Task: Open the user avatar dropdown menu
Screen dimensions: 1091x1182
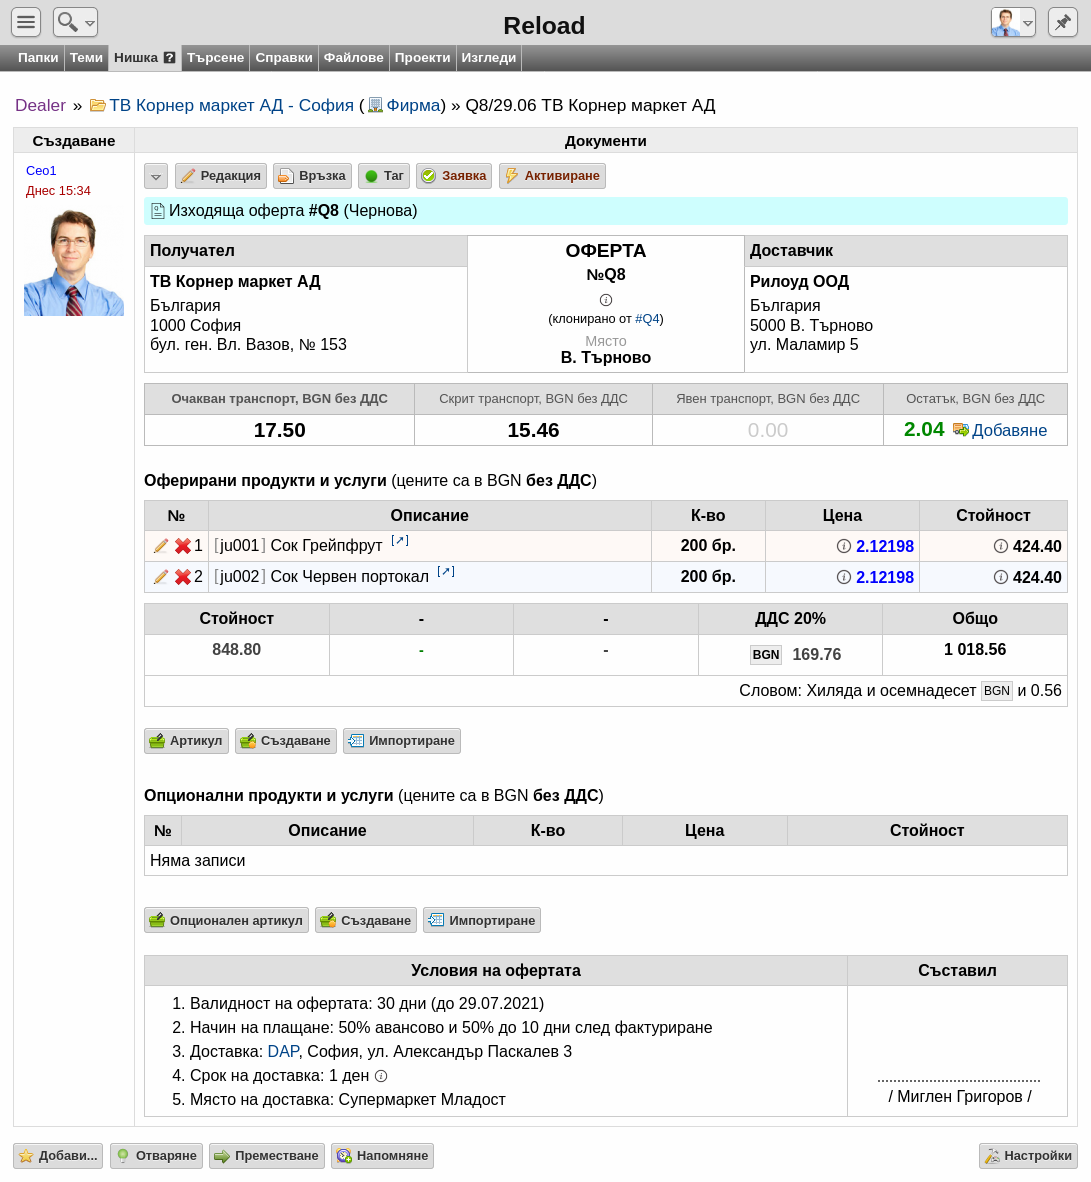Action: (x=1013, y=22)
